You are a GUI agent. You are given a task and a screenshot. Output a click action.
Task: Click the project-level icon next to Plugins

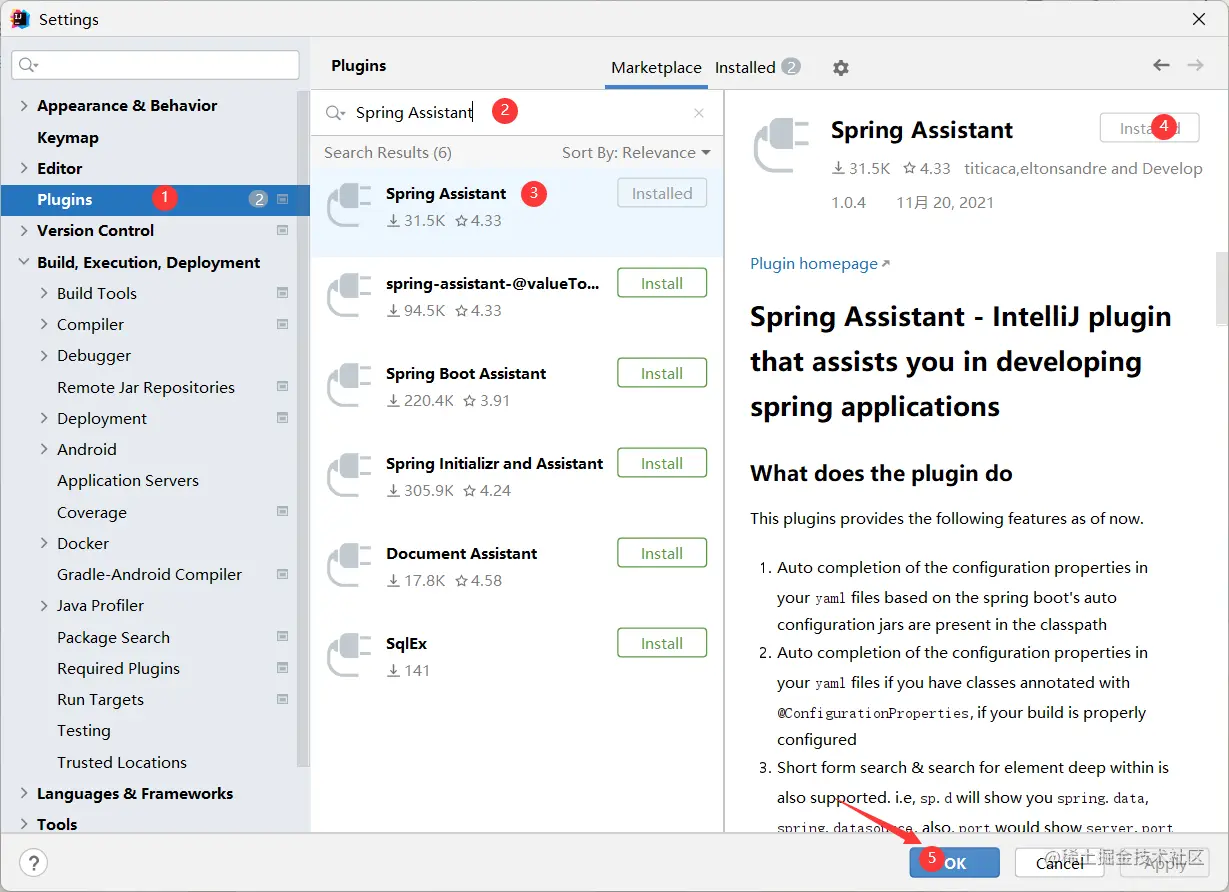point(283,199)
